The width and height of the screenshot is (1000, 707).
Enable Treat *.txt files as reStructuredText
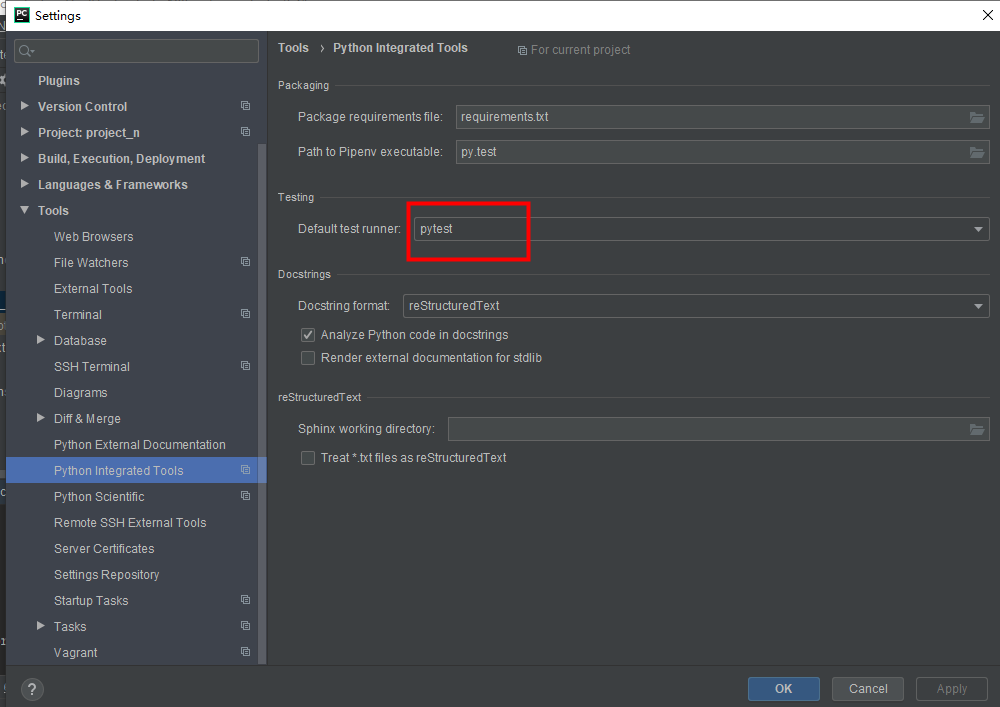308,458
